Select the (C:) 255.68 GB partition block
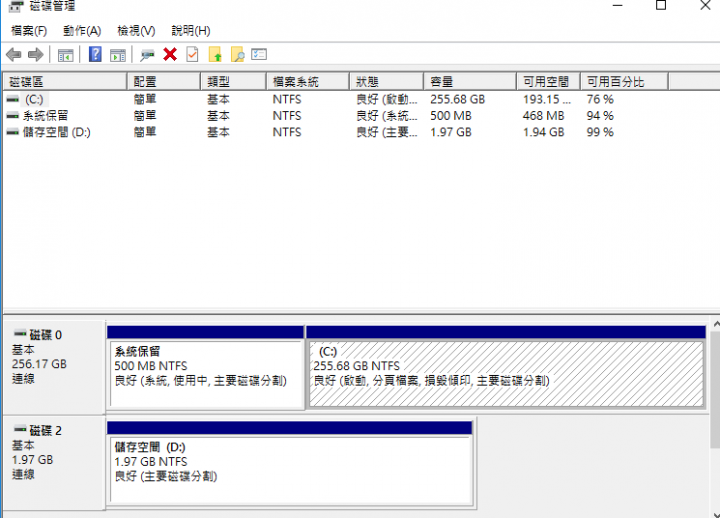Image resolution: width=720 pixels, height=518 pixels. [506, 367]
